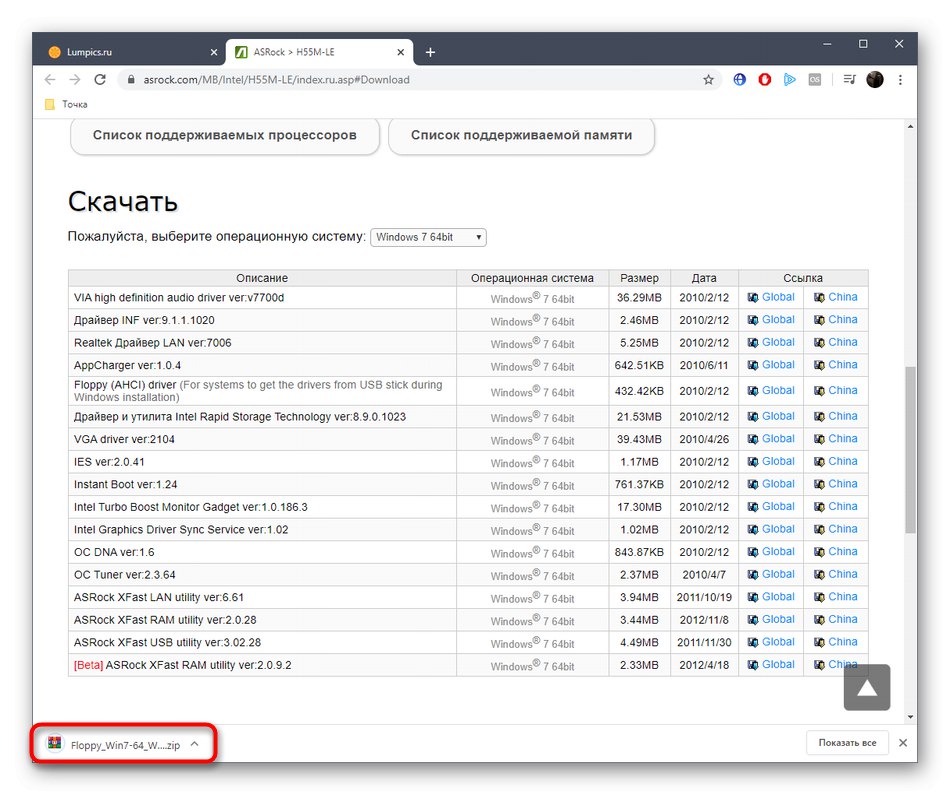Expand options chevron for downloaded zip
Screen dimensions: 950x795
(194, 744)
